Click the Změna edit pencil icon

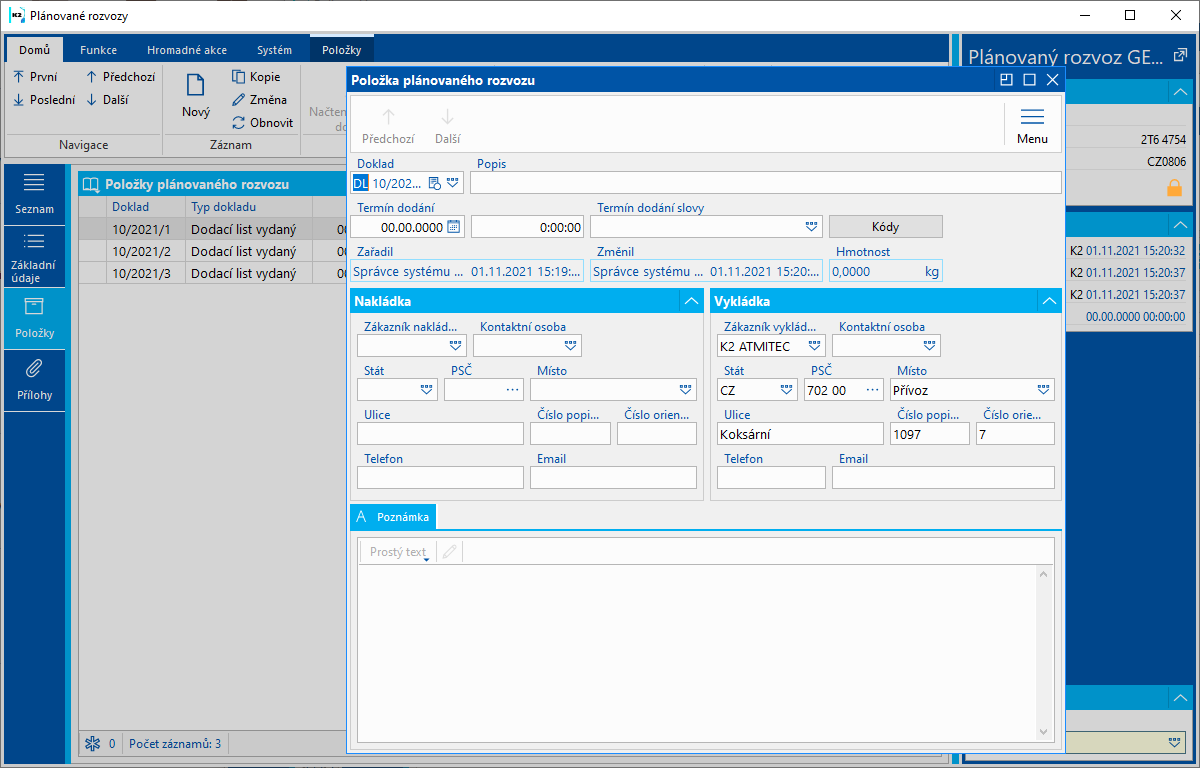[239, 100]
